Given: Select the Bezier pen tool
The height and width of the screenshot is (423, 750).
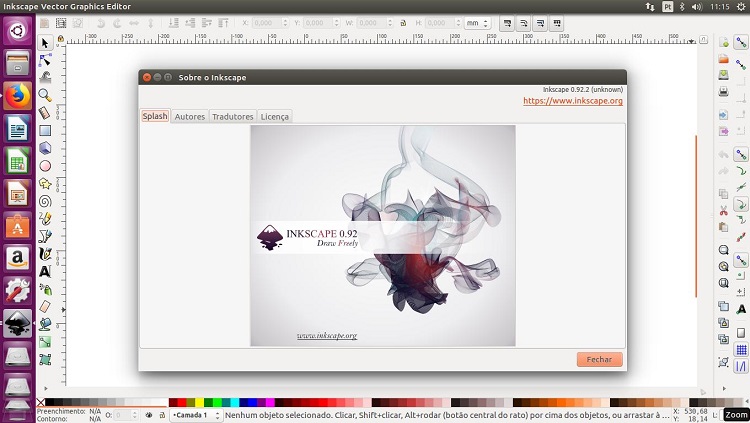Looking at the screenshot, I should coord(45,236).
